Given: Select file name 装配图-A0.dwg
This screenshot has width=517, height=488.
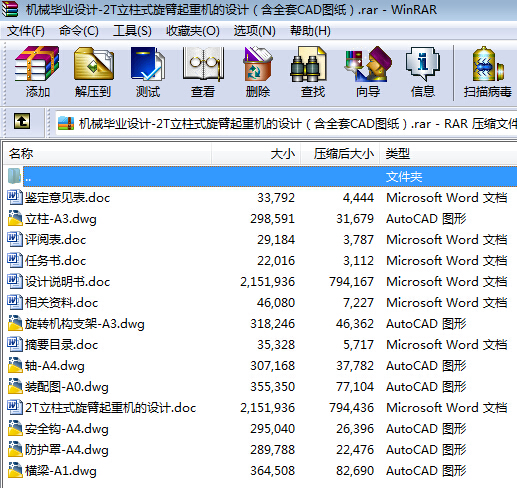Looking at the screenshot, I should pos(67,387).
